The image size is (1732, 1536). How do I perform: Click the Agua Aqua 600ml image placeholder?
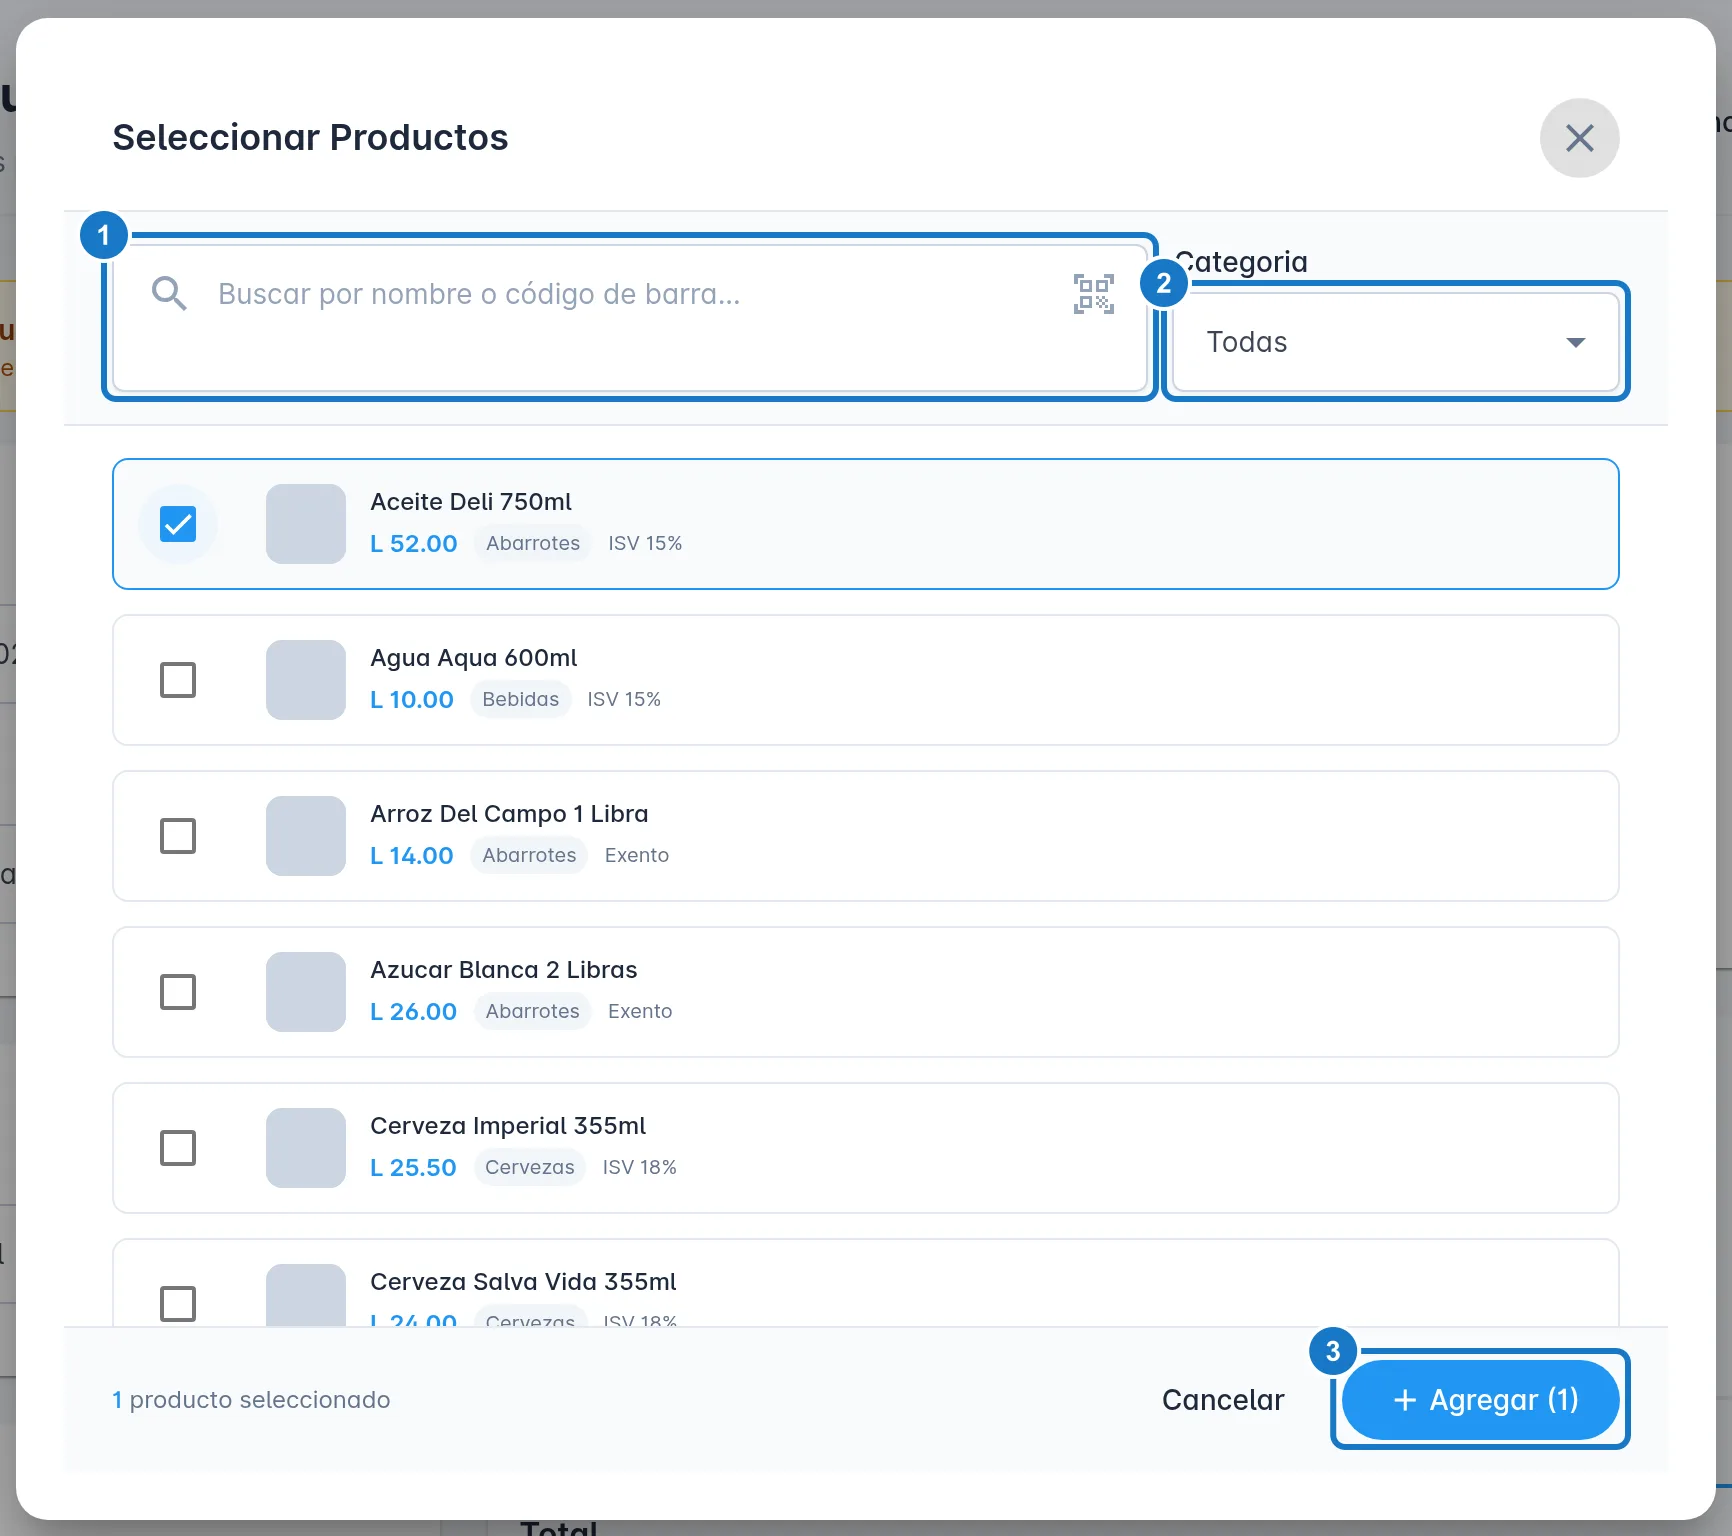(x=306, y=680)
